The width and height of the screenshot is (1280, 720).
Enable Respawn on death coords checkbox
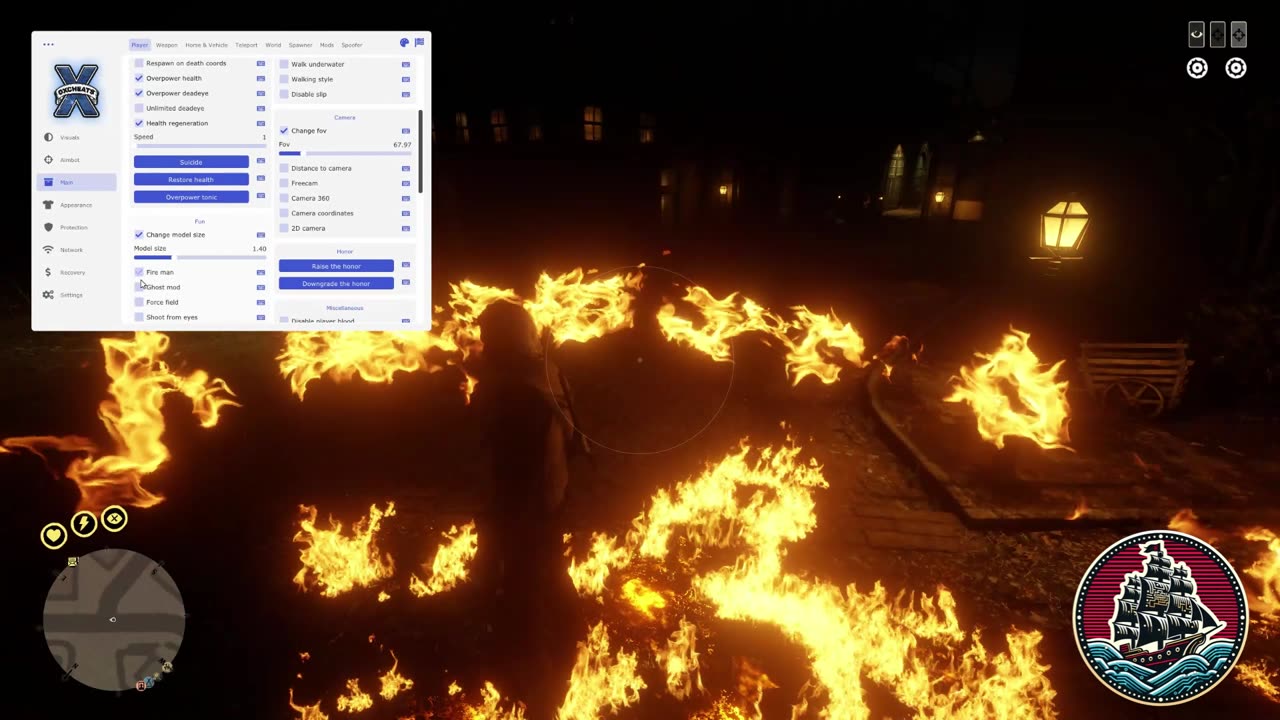pos(139,63)
